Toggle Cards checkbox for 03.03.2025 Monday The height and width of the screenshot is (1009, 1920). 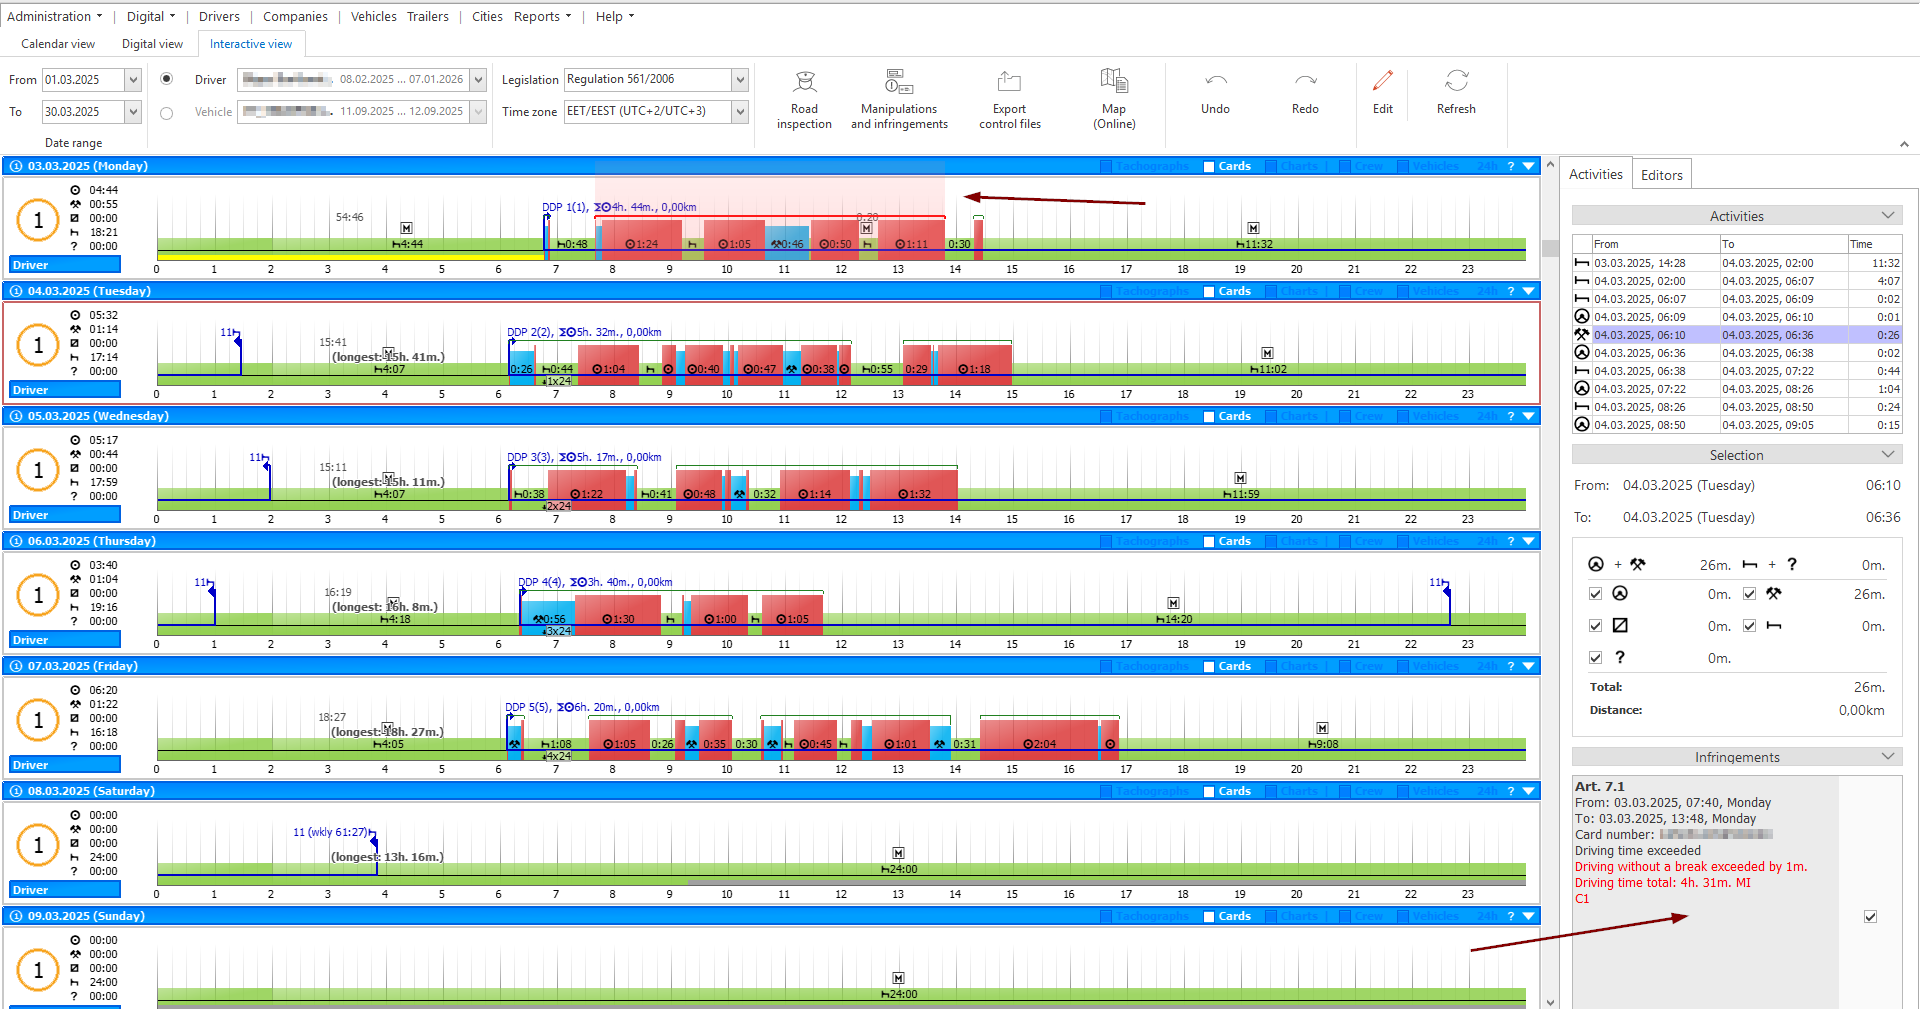tap(1209, 167)
